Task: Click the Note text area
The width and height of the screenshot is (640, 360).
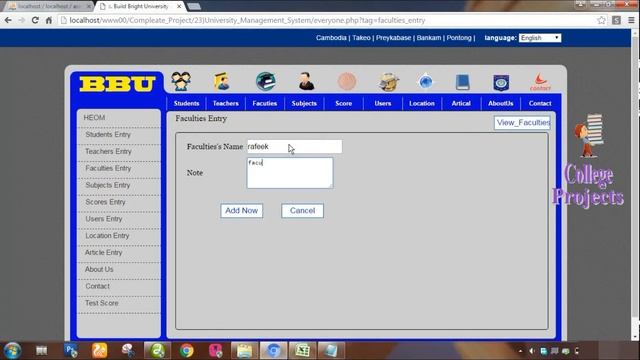Action: click(x=290, y=173)
